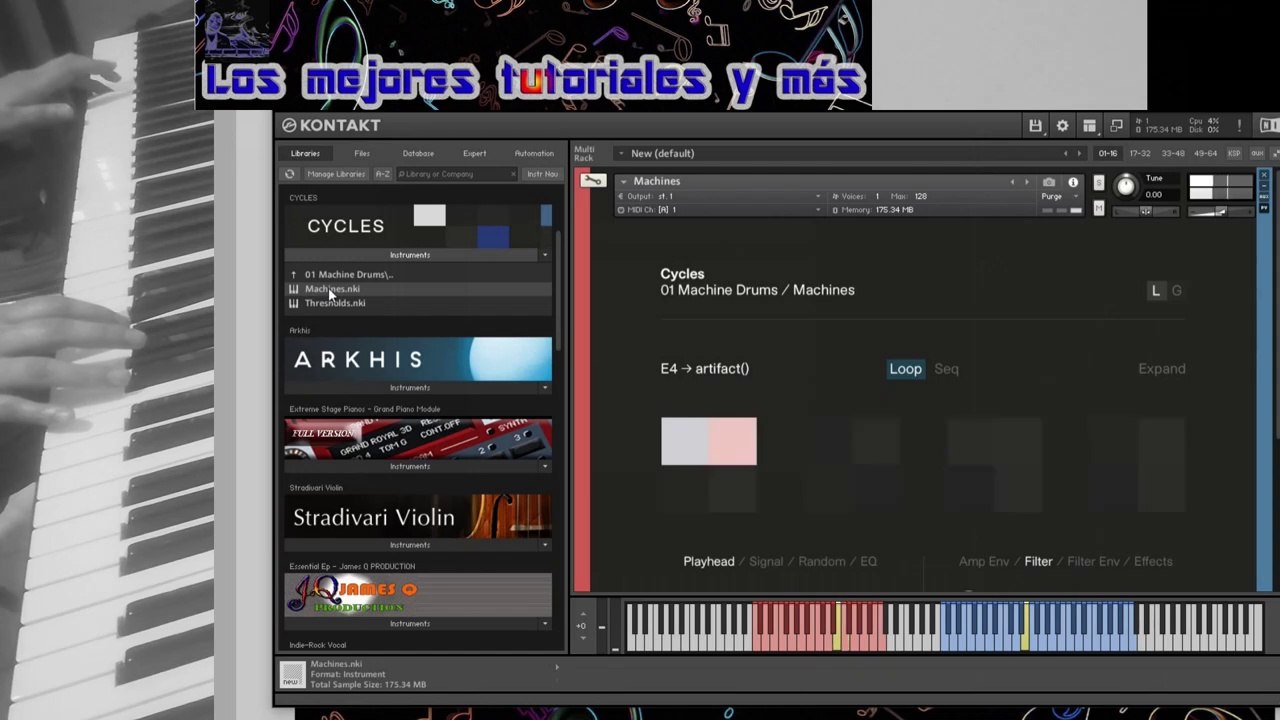Click the NI logo in header
The width and height of the screenshot is (1280, 720).
pos(1269,125)
